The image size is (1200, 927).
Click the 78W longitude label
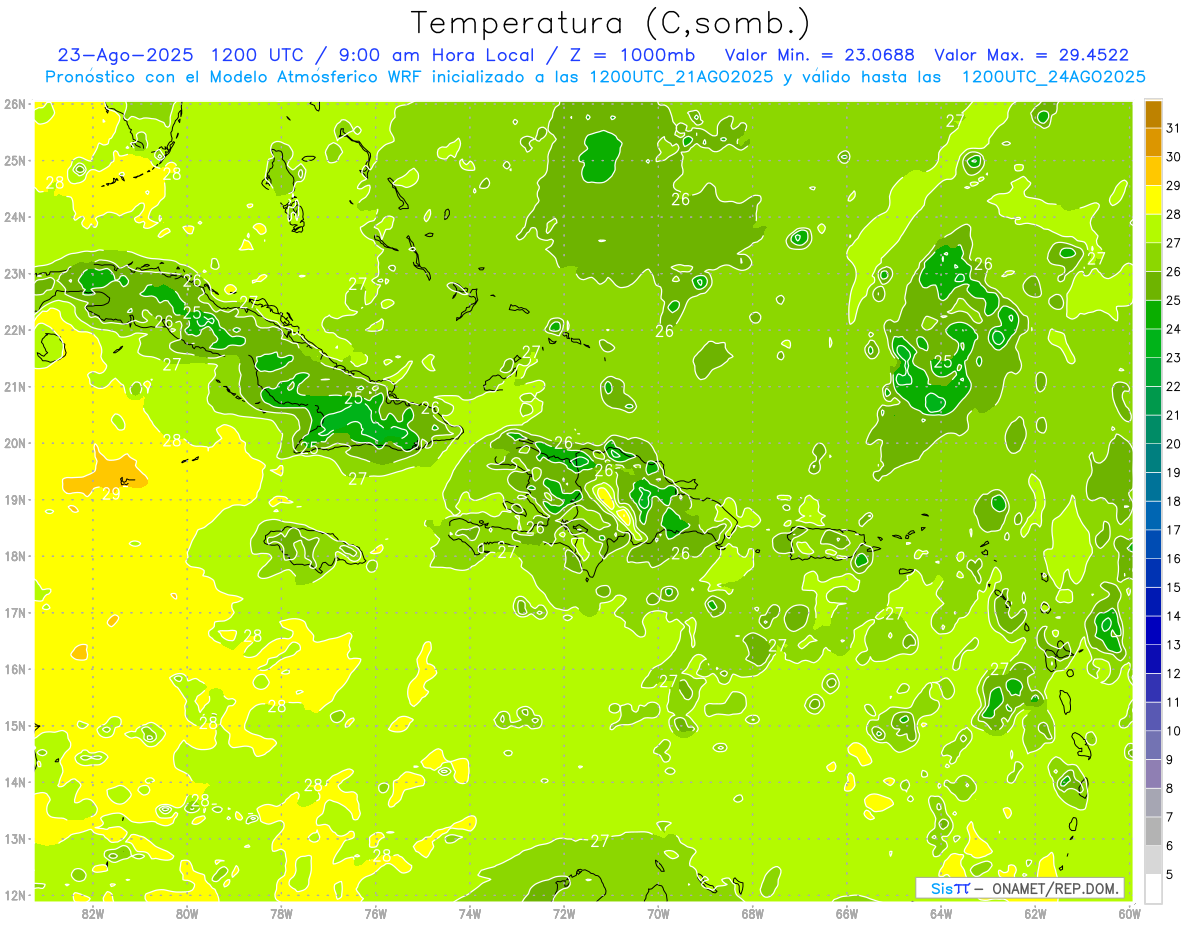pyautogui.click(x=281, y=912)
